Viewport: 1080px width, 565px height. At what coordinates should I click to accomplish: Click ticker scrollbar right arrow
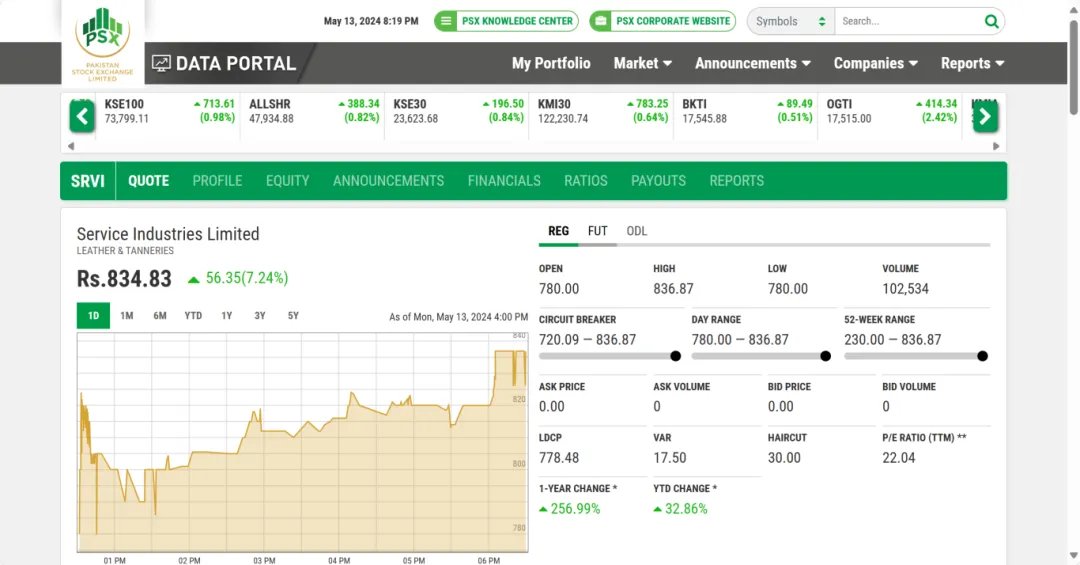tap(996, 146)
